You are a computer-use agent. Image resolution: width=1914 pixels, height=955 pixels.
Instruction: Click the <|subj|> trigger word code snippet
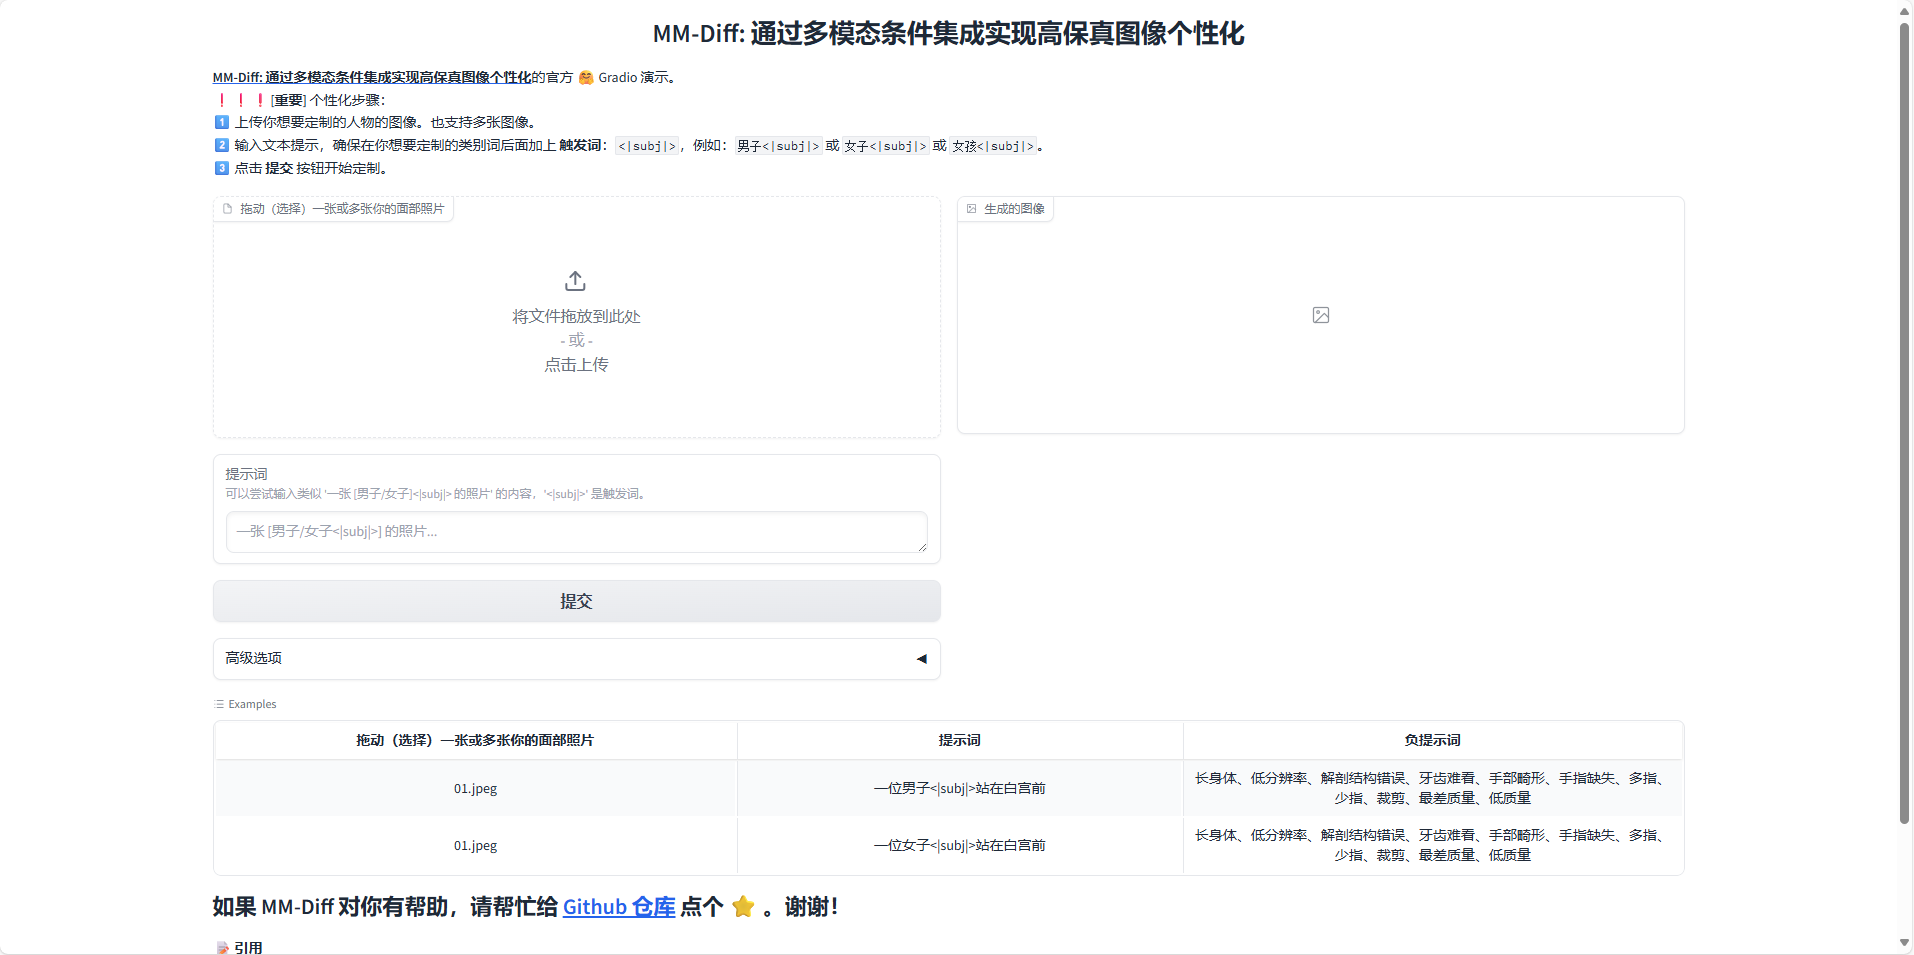click(x=647, y=146)
